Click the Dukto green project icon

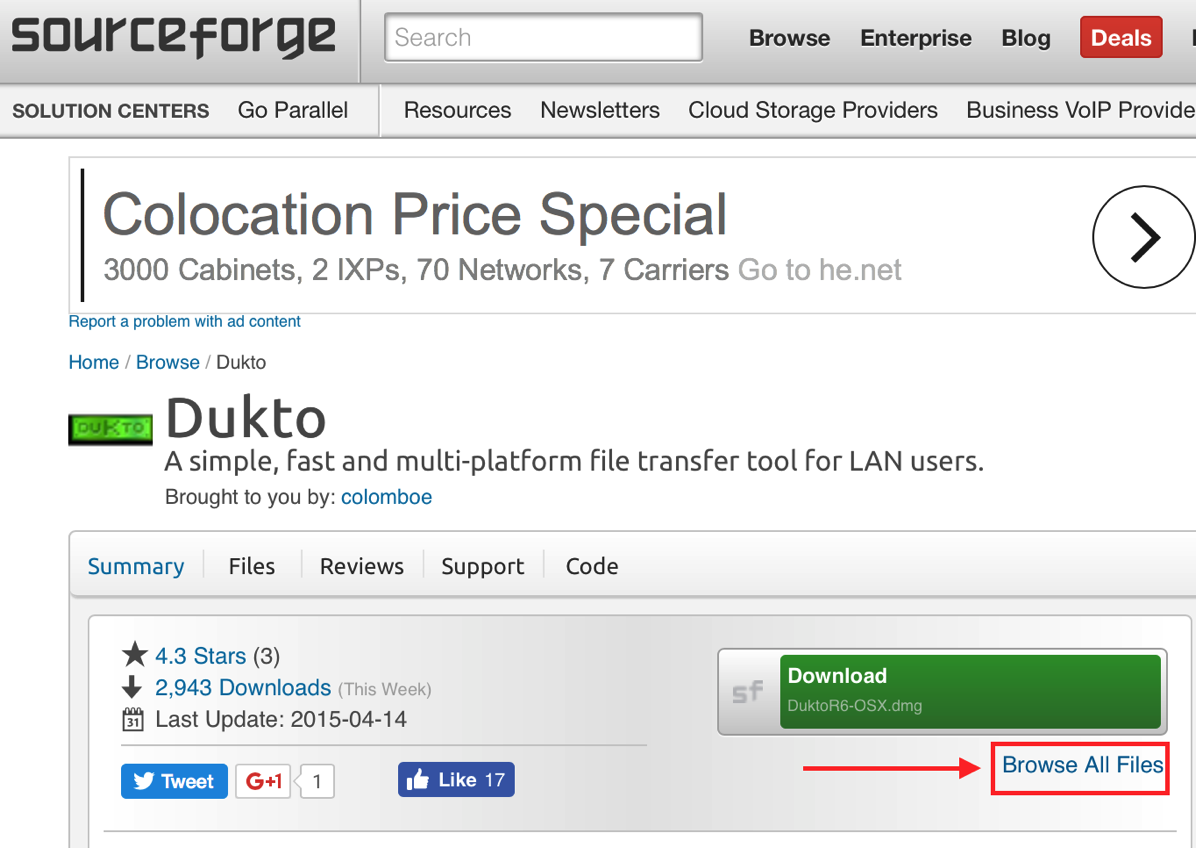coord(111,429)
